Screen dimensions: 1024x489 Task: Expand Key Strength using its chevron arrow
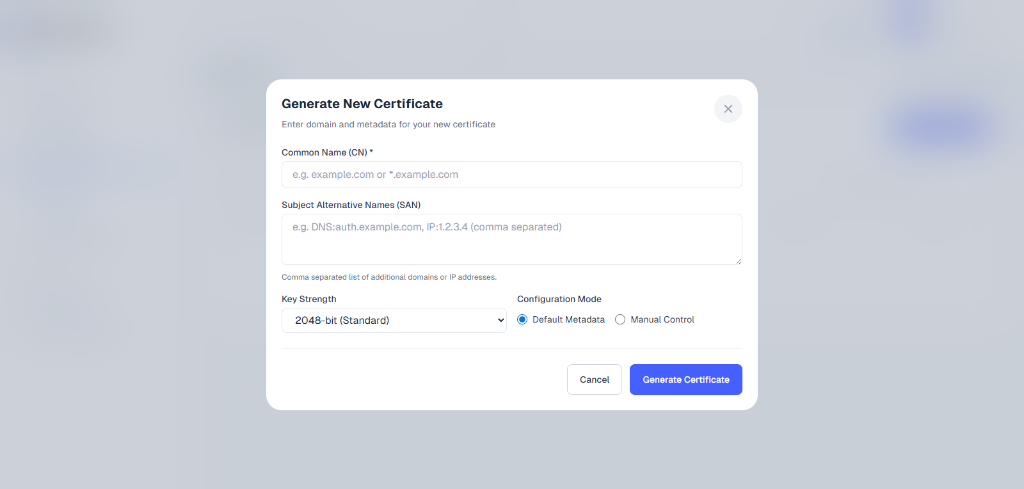pos(500,321)
